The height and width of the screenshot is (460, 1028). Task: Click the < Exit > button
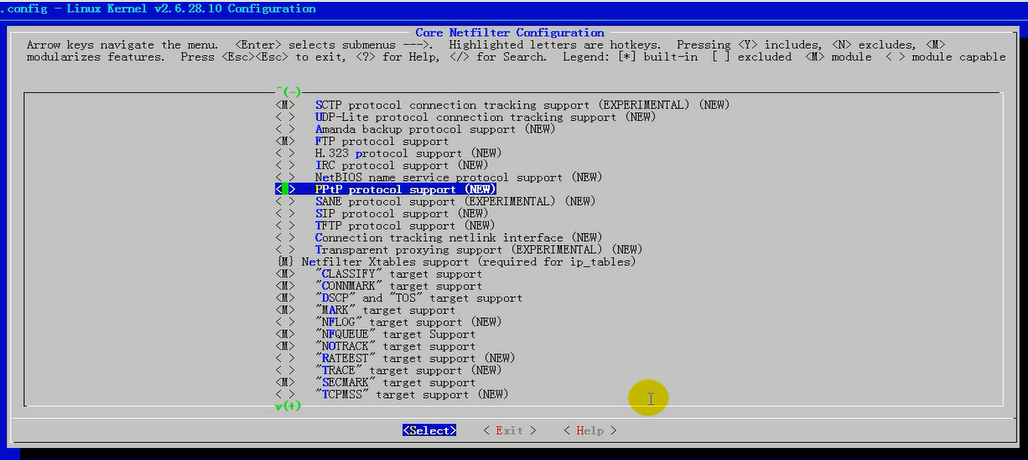click(x=509, y=431)
